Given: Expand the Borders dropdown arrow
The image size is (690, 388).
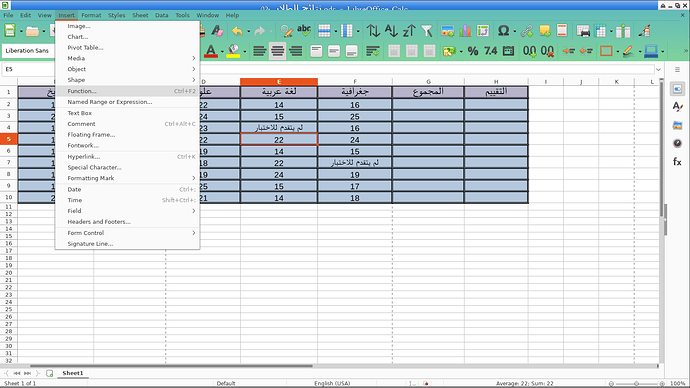Looking at the screenshot, I should pos(617,51).
